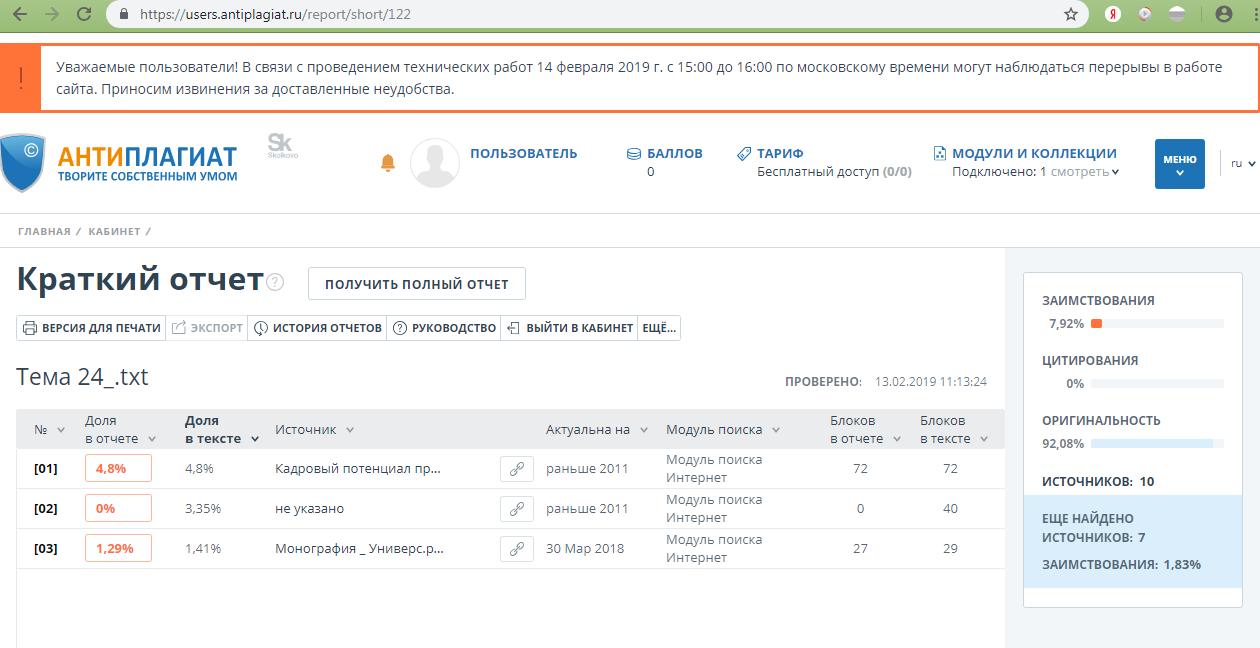
Task: Click the user avatar picture
Action: click(435, 163)
